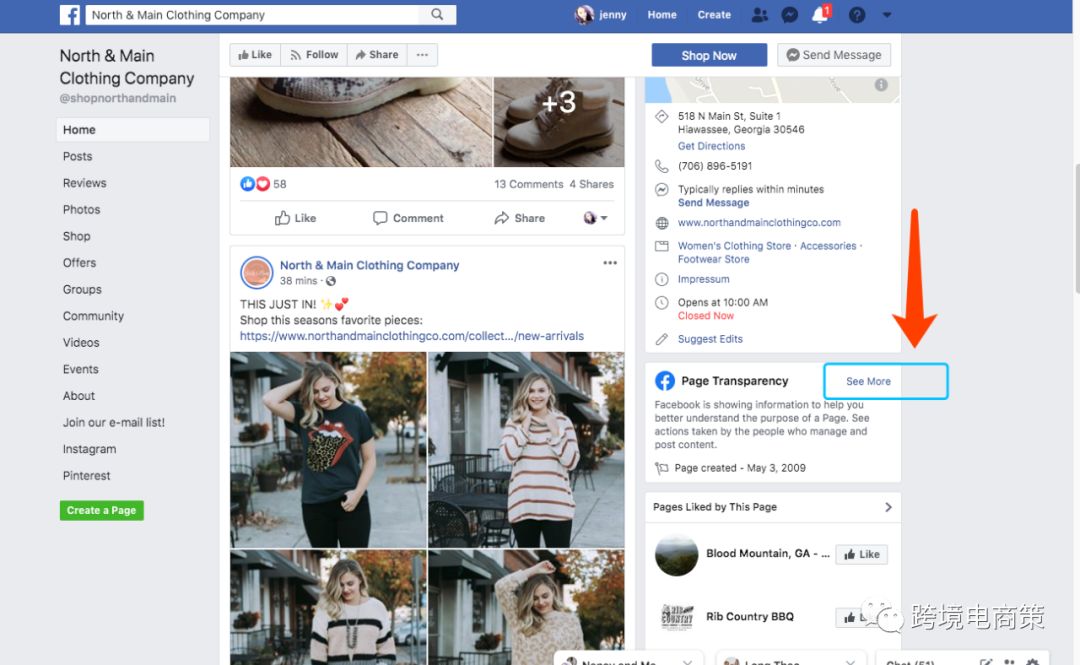Open the Messenger icon in top bar
Screen dimensions: 1080x665
point(790,15)
